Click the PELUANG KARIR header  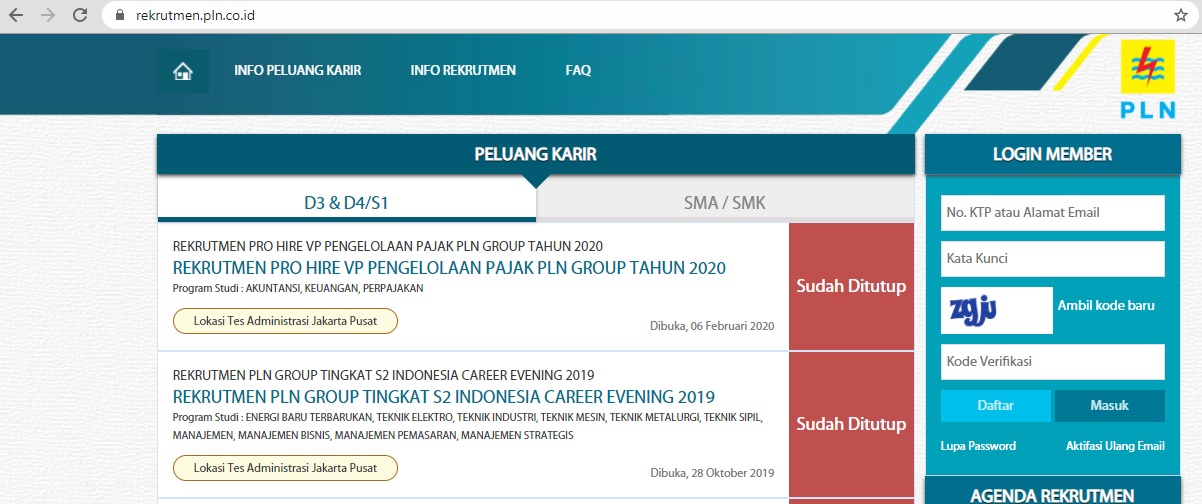tap(535, 154)
